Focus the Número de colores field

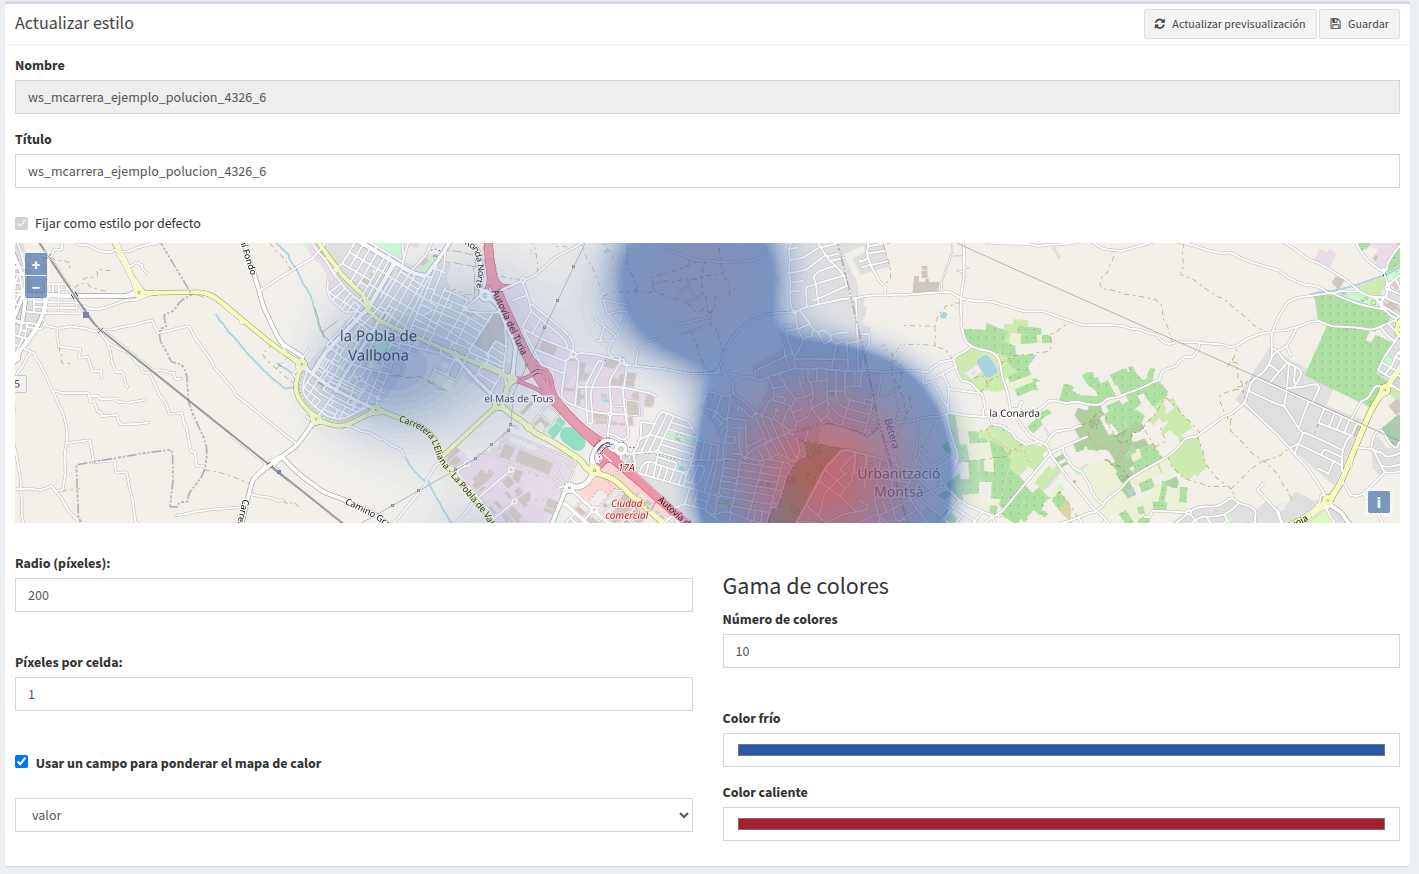click(1061, 651)
